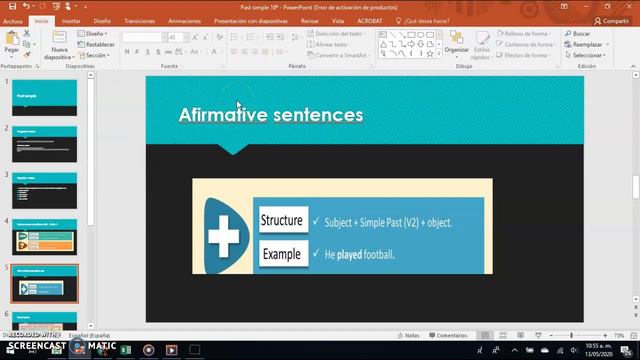The height and width of the screenshot is (360, 640).
Task: Switch to Presentación con diapositivas tab
Action: coord(251,21)
